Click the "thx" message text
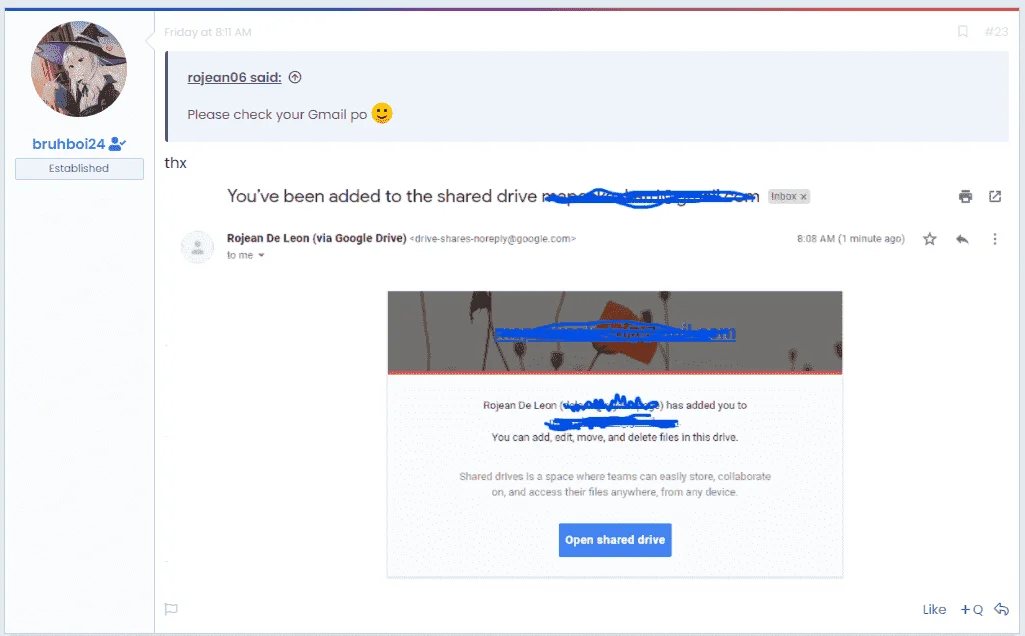This screenshot has height=636, width=1025. 175,163
